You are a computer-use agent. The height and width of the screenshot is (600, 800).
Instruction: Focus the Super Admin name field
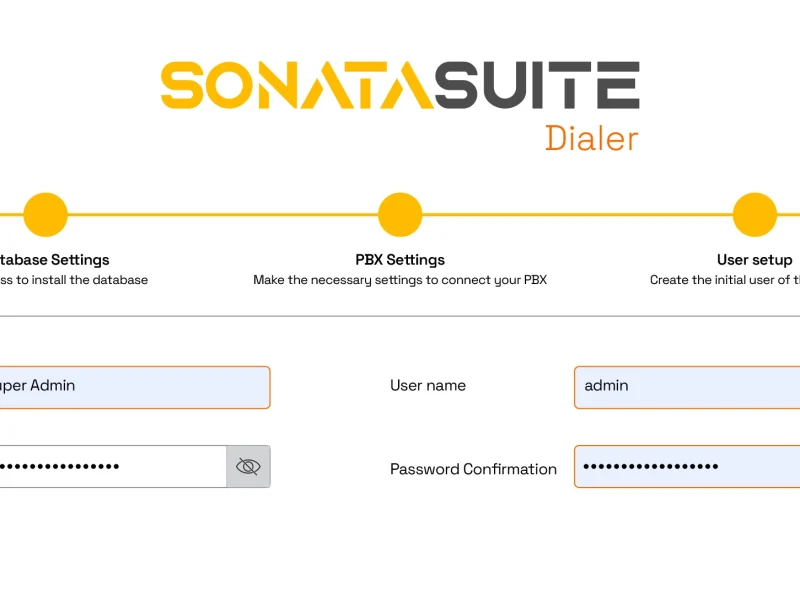[x=135, y=387]
